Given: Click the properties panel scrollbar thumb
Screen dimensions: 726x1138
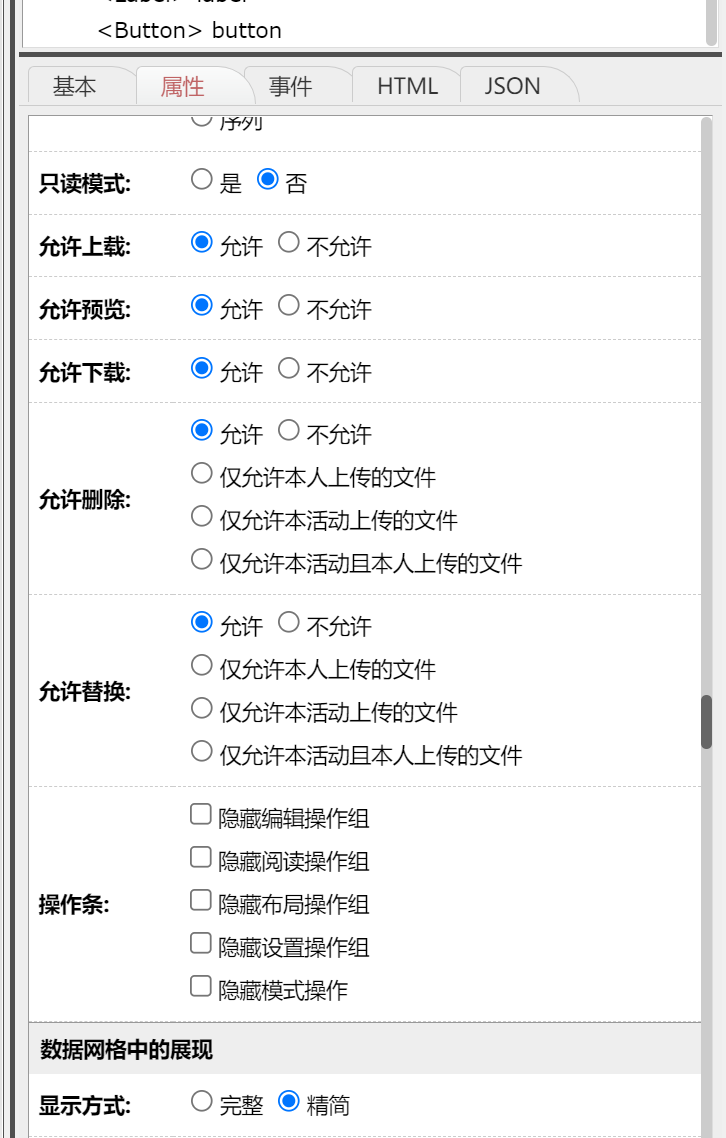Looking at the screenshot, I should point(706,721).
